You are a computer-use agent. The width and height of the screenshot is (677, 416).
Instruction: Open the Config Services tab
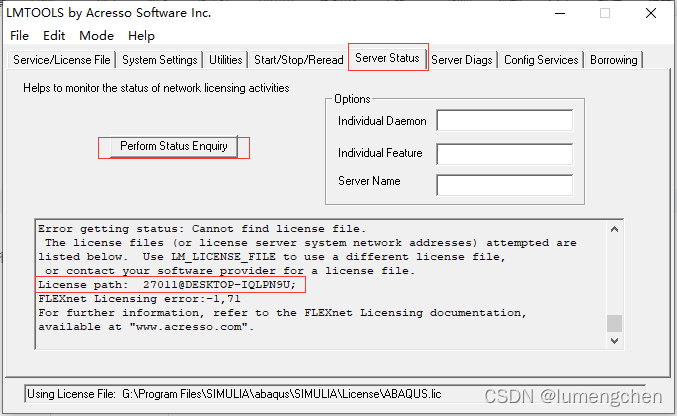541,60
